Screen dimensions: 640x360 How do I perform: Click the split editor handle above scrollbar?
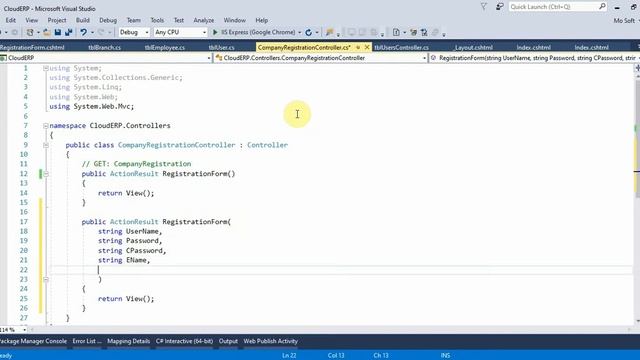point(637,68)
